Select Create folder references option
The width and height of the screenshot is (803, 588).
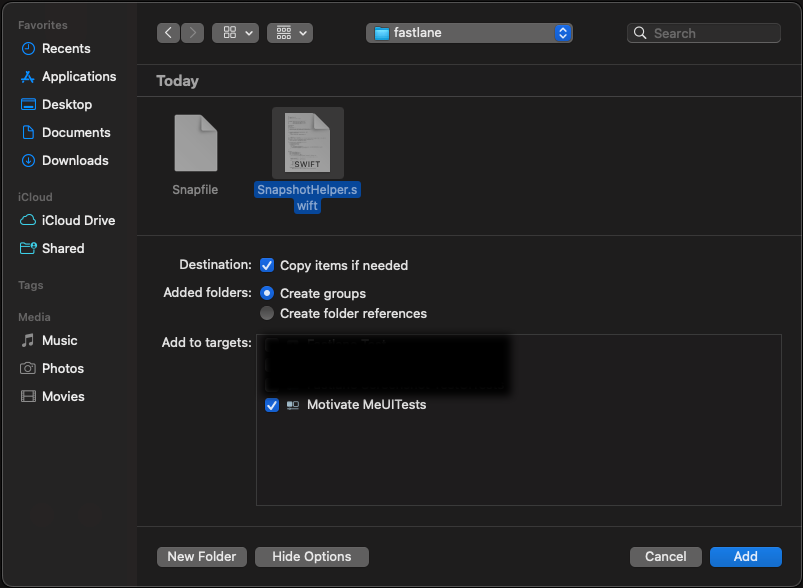[x=267, y=313]
